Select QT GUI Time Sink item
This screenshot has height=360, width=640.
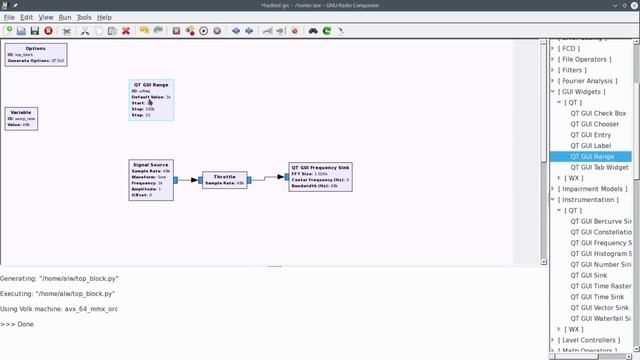[x=597, y=297]
